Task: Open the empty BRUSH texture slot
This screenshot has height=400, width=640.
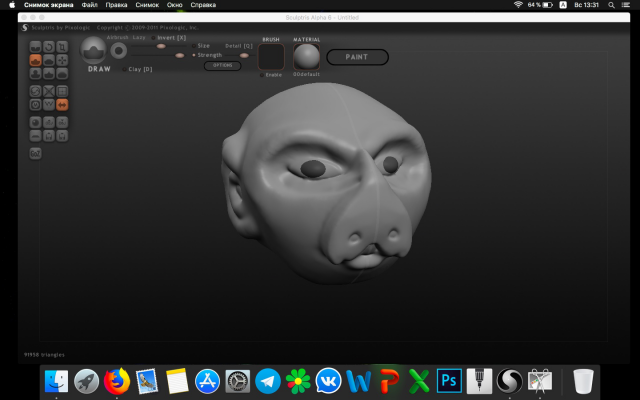Action: pyautogui.click(x=271, y=57)
